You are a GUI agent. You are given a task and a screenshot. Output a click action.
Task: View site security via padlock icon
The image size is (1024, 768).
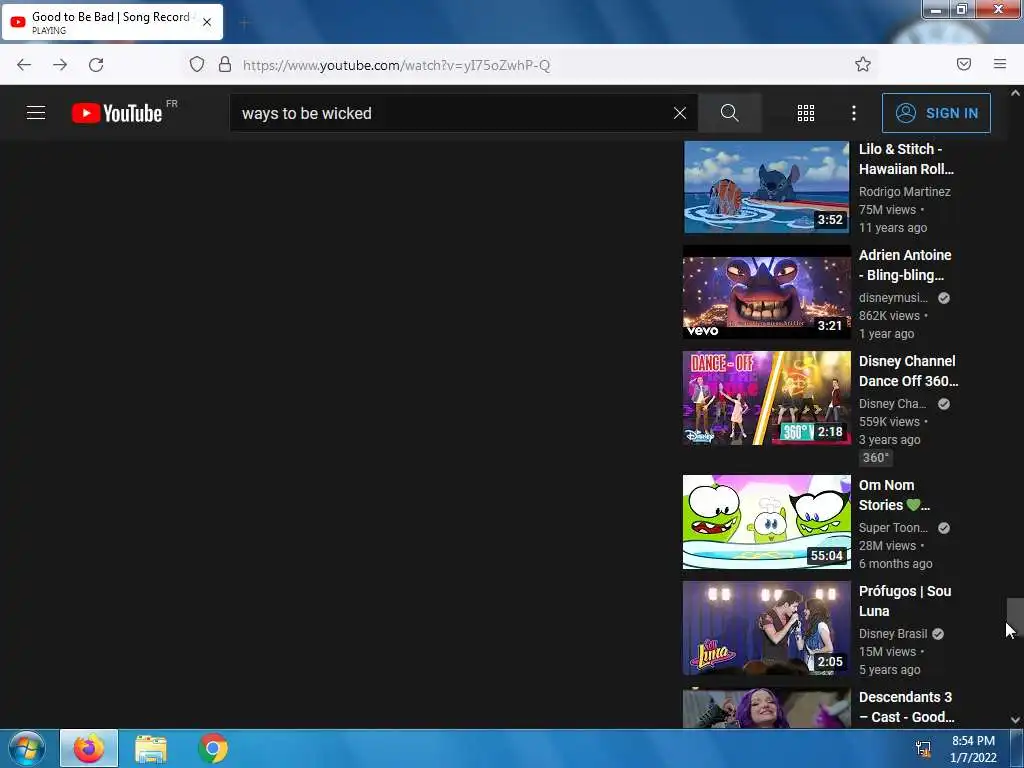(225, 64)
